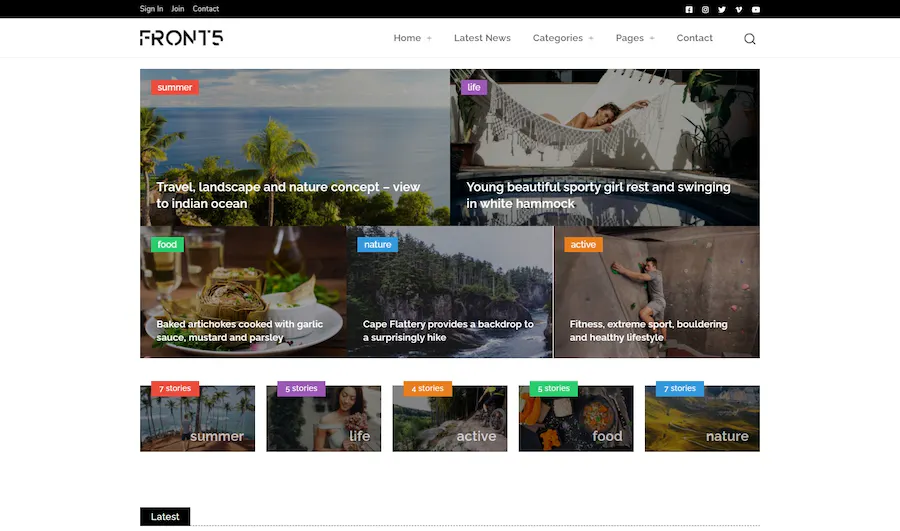This screenshot has height=531, width=900.
Task: Go to Latest News
Action: 482,38
